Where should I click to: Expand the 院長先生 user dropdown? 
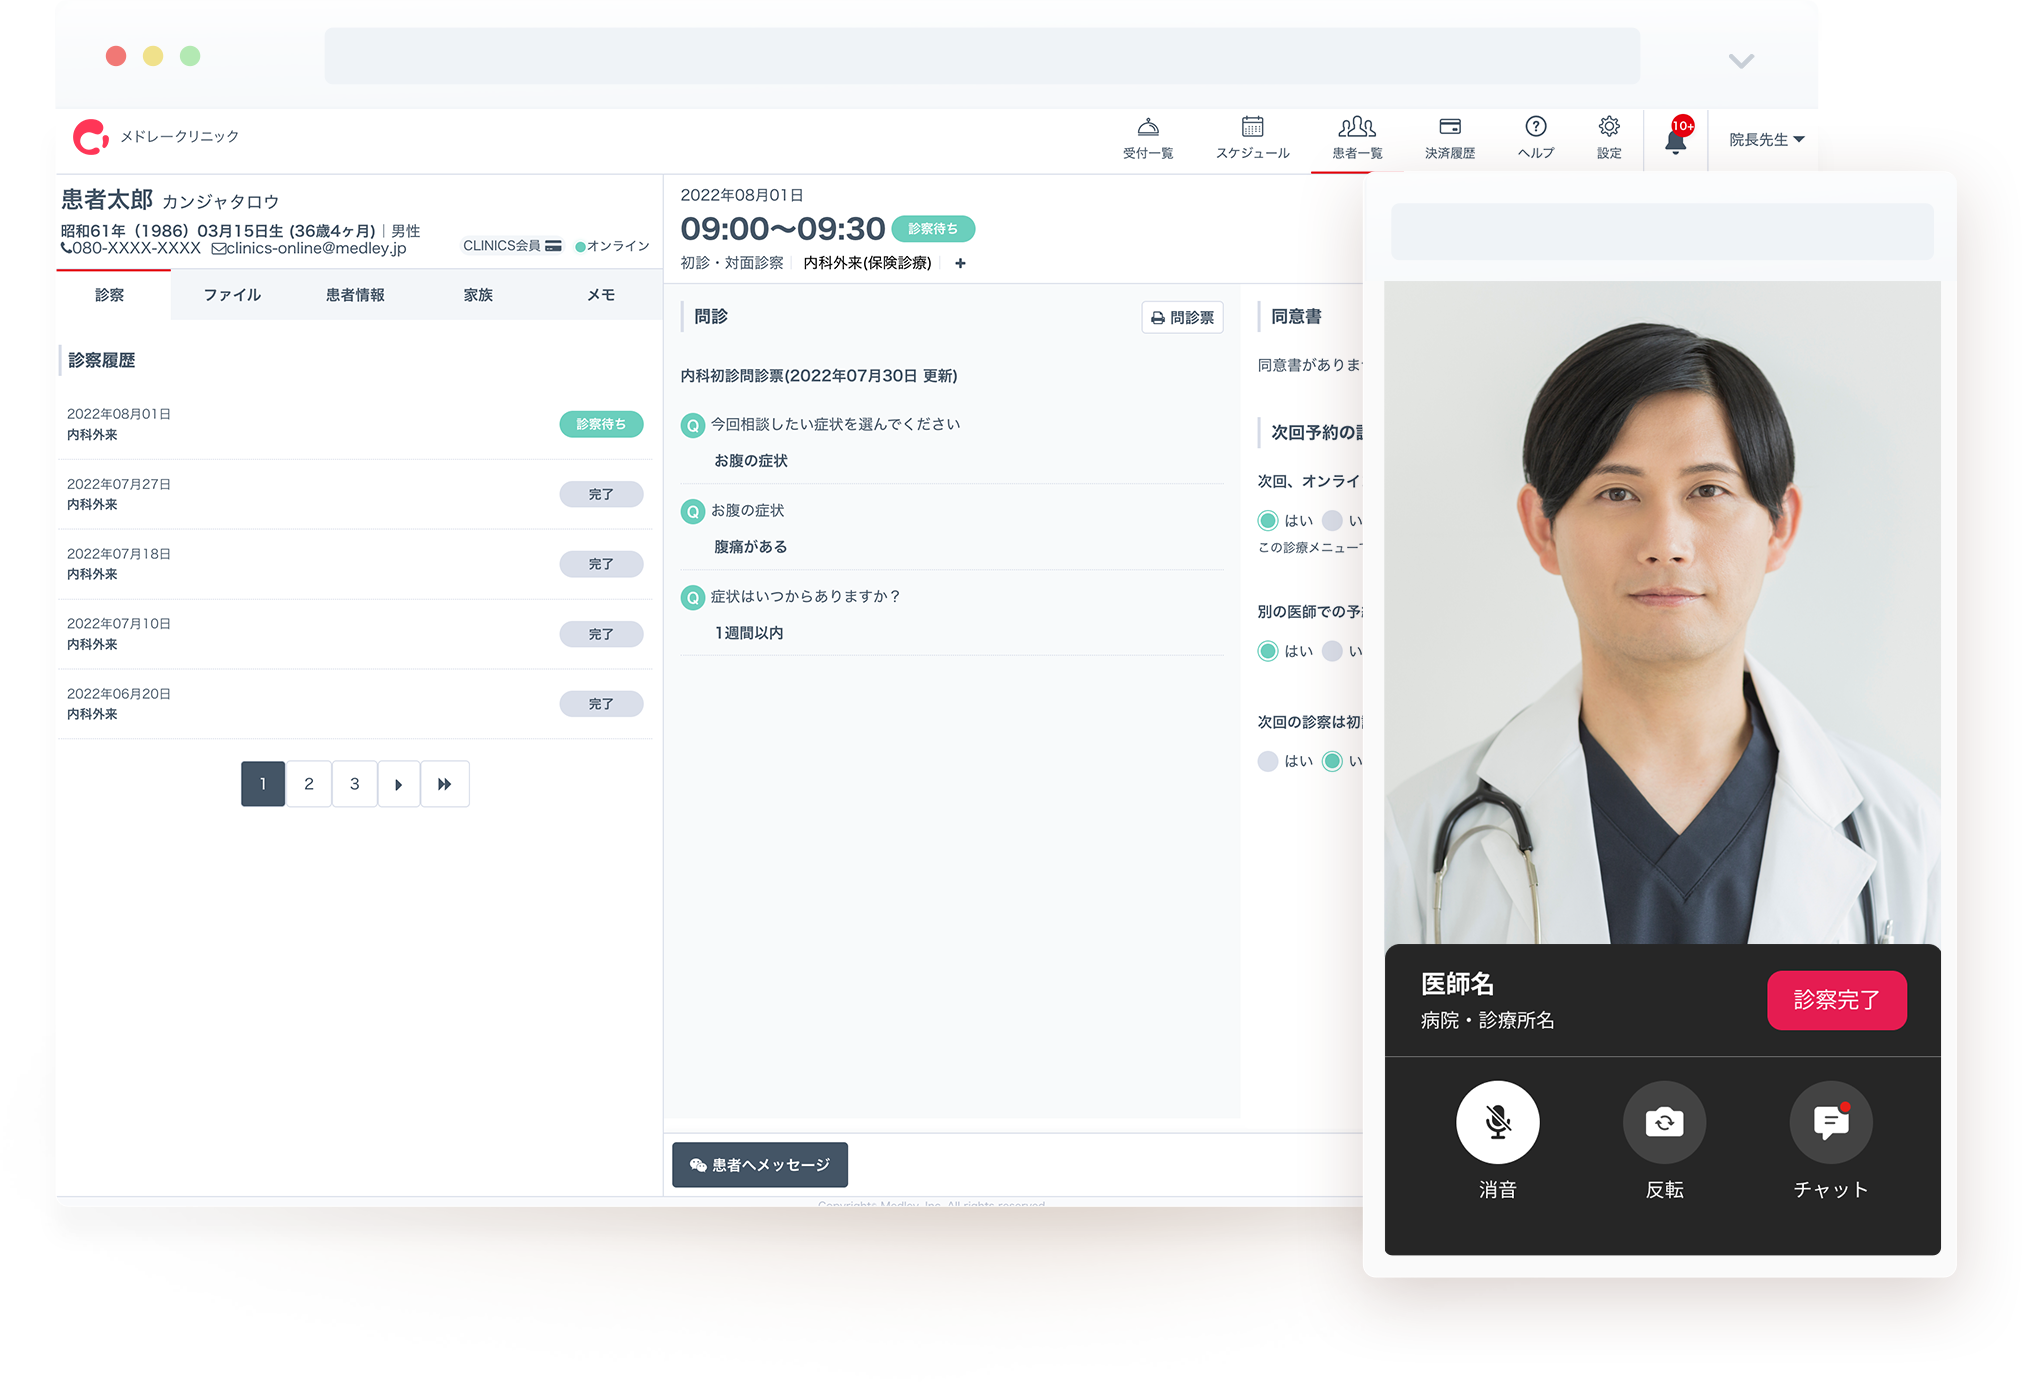coord(1766,140)
